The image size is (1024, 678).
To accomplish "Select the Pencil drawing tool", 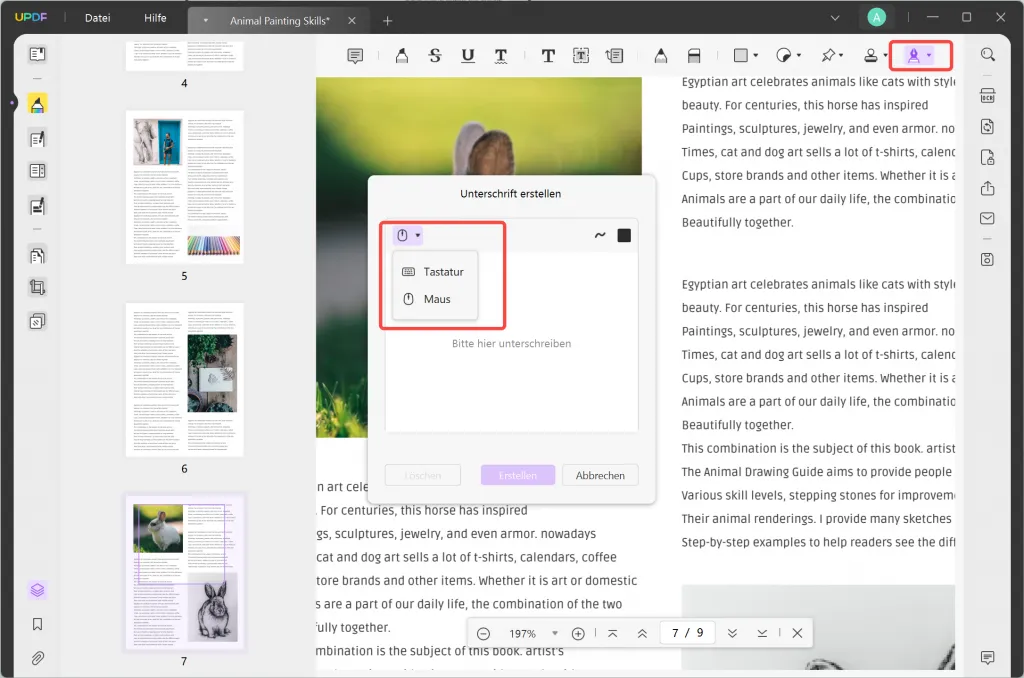I will pyautogui.click(x=661, y=56).
